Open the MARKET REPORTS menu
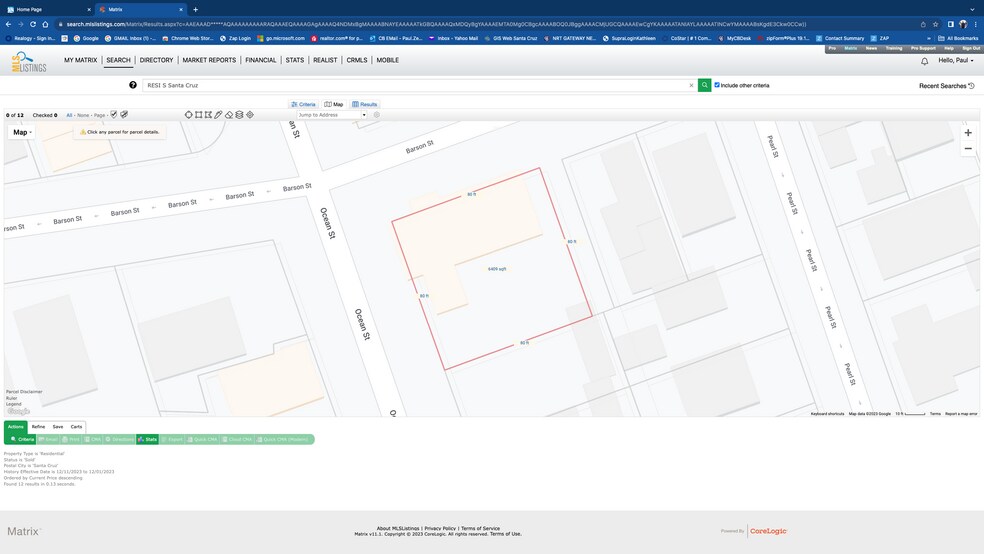 (x=209, y=60)
